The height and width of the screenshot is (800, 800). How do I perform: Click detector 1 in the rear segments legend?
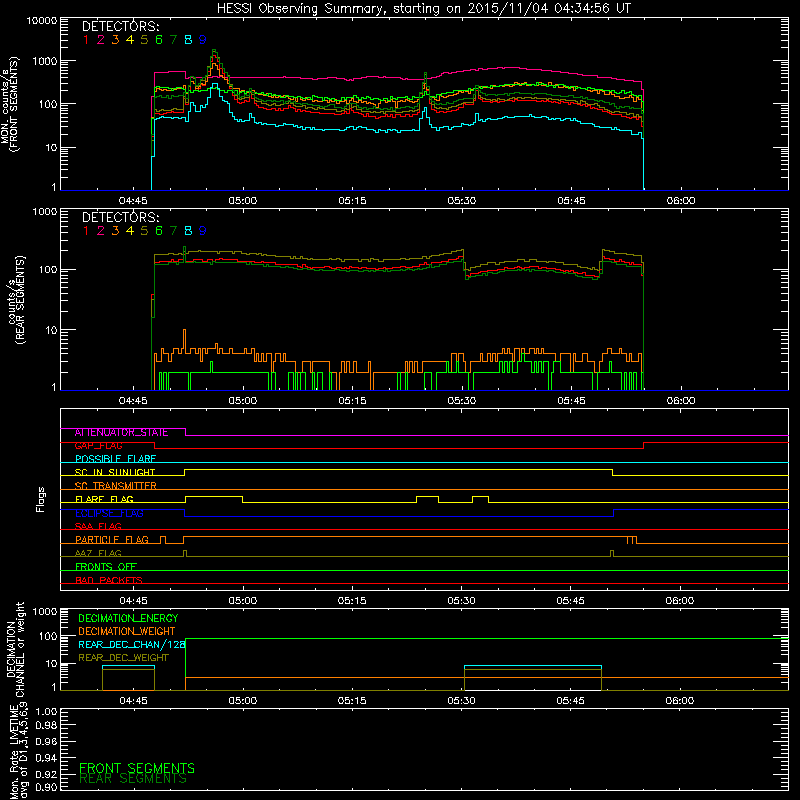(x=86, y=231)
